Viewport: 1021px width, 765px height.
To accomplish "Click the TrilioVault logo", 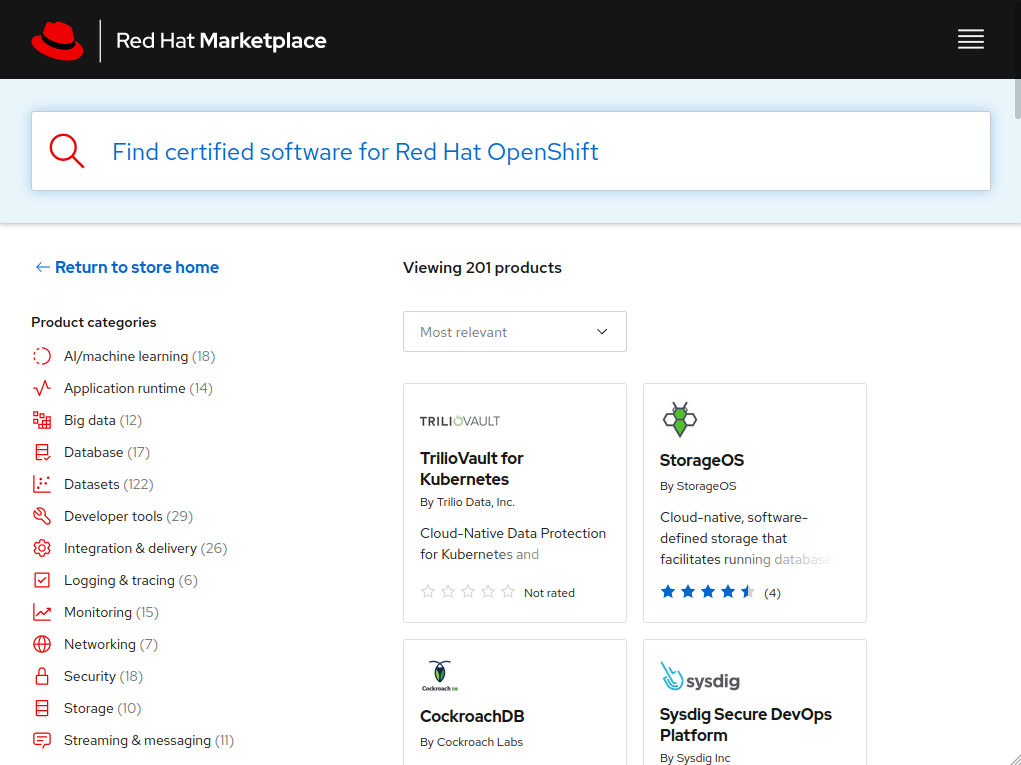I will point(460,421).
